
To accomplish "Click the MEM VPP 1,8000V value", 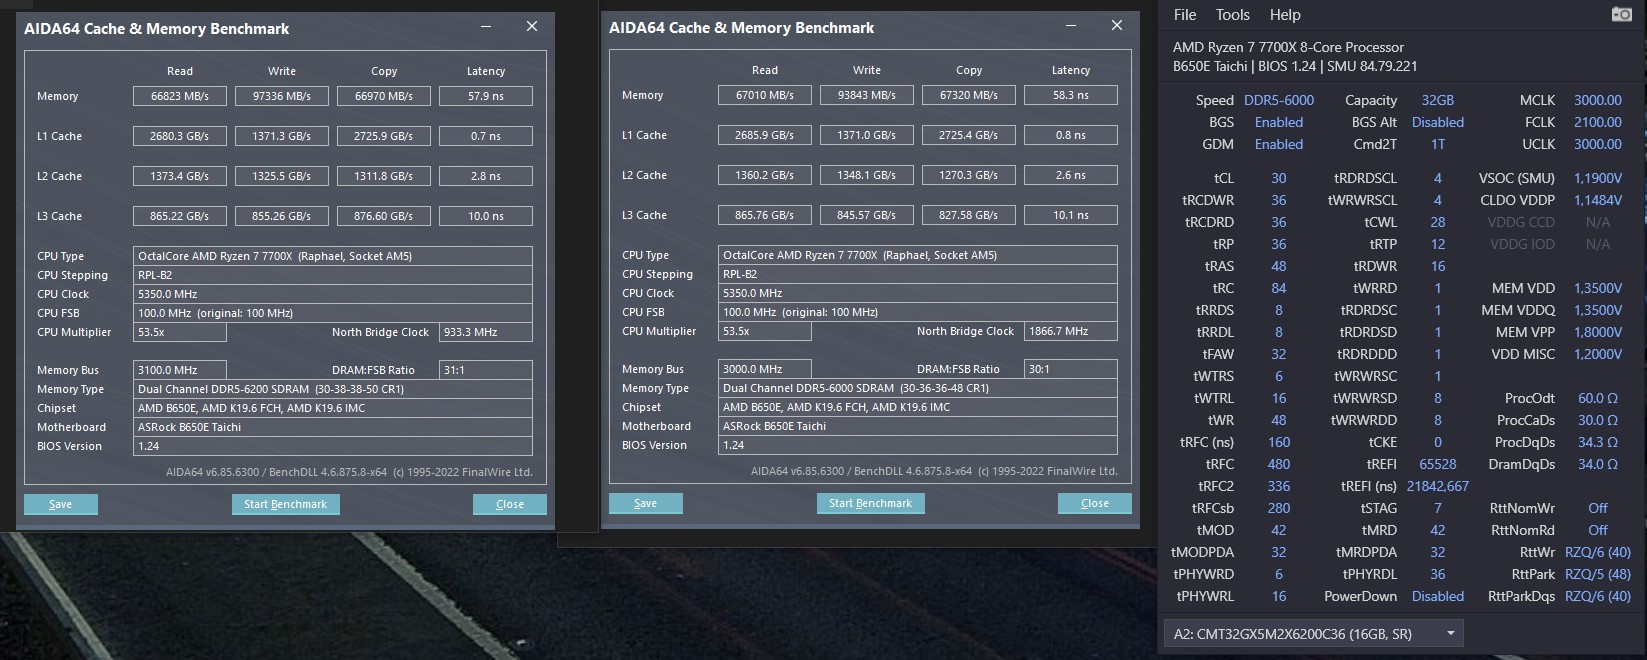I will pyautogui.click(x=1598, y=332).
